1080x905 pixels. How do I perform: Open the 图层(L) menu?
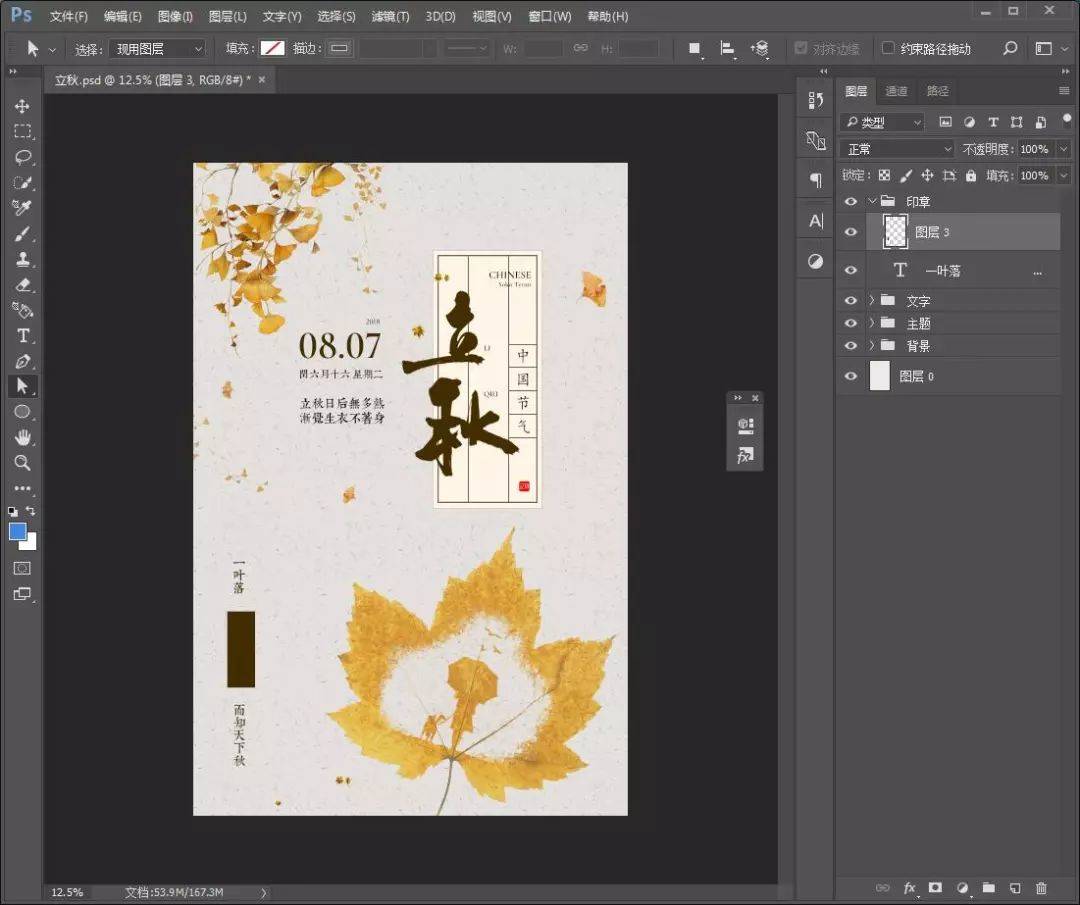(227, 16)
